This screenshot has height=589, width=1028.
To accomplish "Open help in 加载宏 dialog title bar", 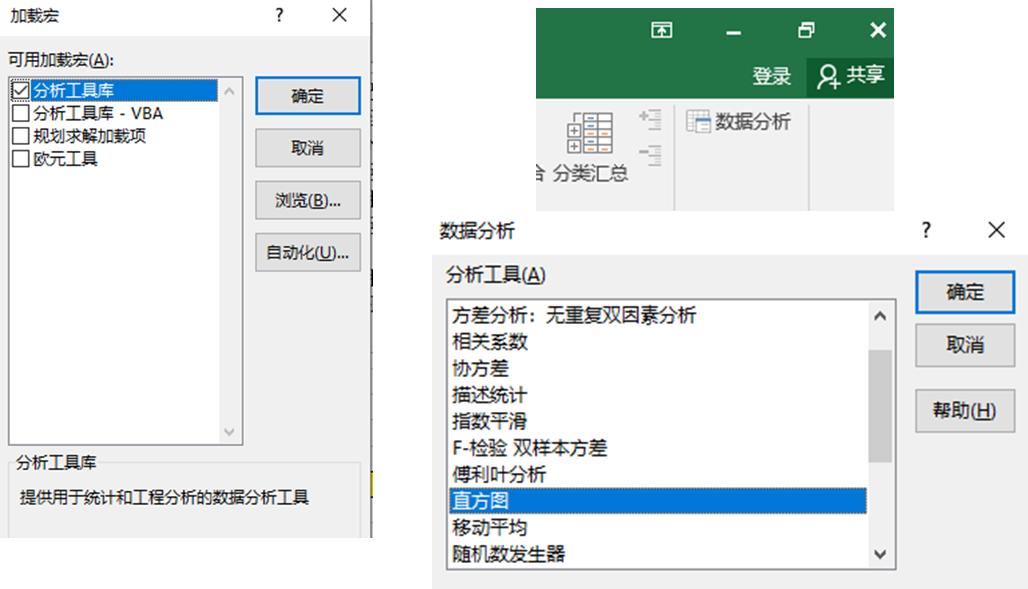I will click(279, 15).
